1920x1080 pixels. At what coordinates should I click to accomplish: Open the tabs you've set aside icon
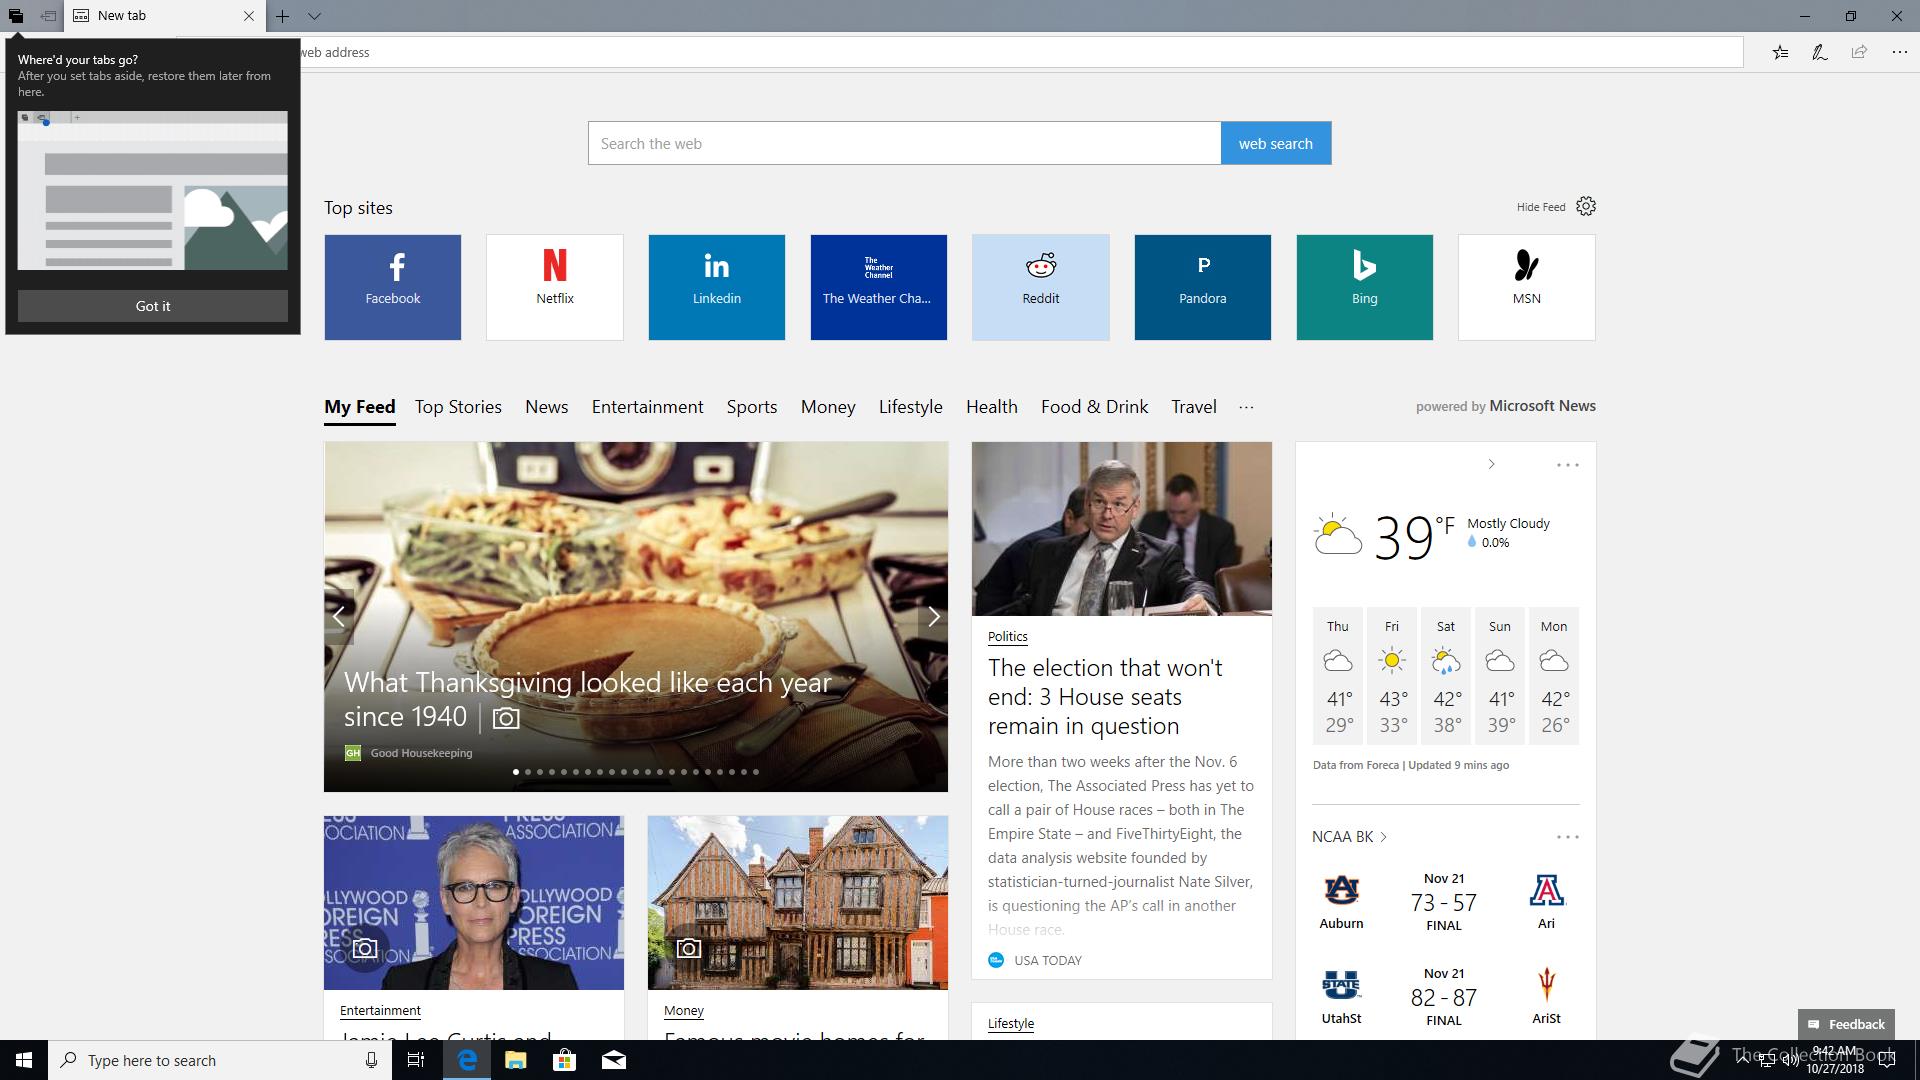15,16
